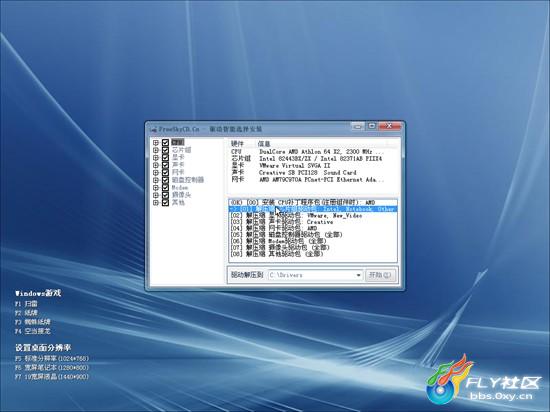Click the 开始 start button
The image size is (550, 412).
[380, 275]
